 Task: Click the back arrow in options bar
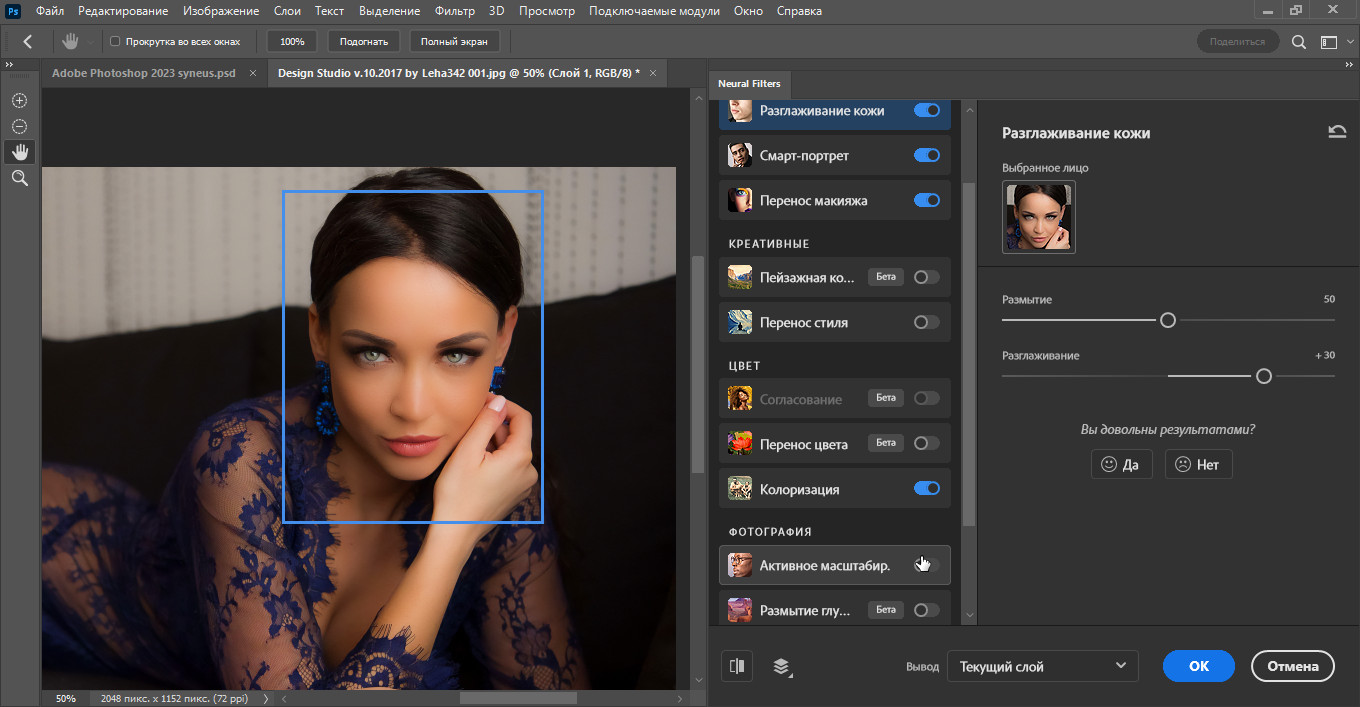point(27,42)
